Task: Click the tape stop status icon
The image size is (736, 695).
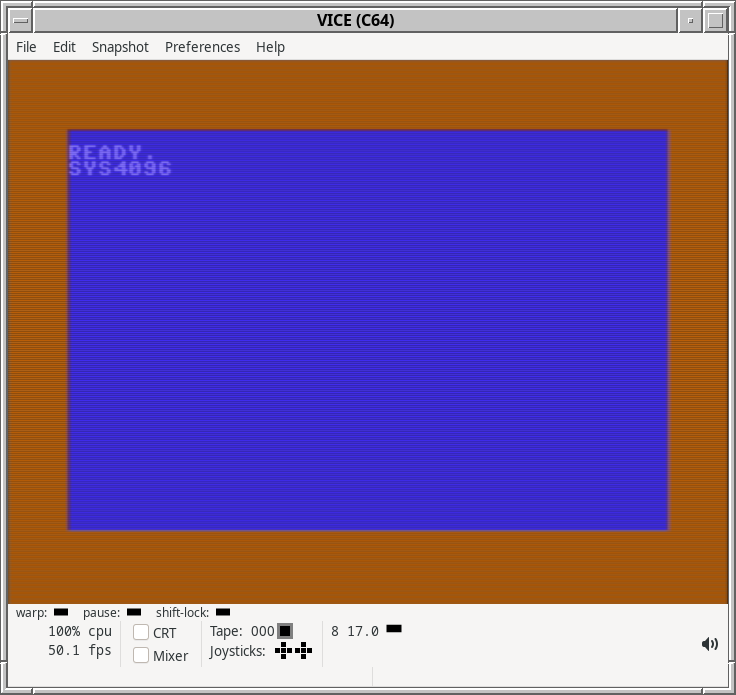Action: tap(285, 631)
